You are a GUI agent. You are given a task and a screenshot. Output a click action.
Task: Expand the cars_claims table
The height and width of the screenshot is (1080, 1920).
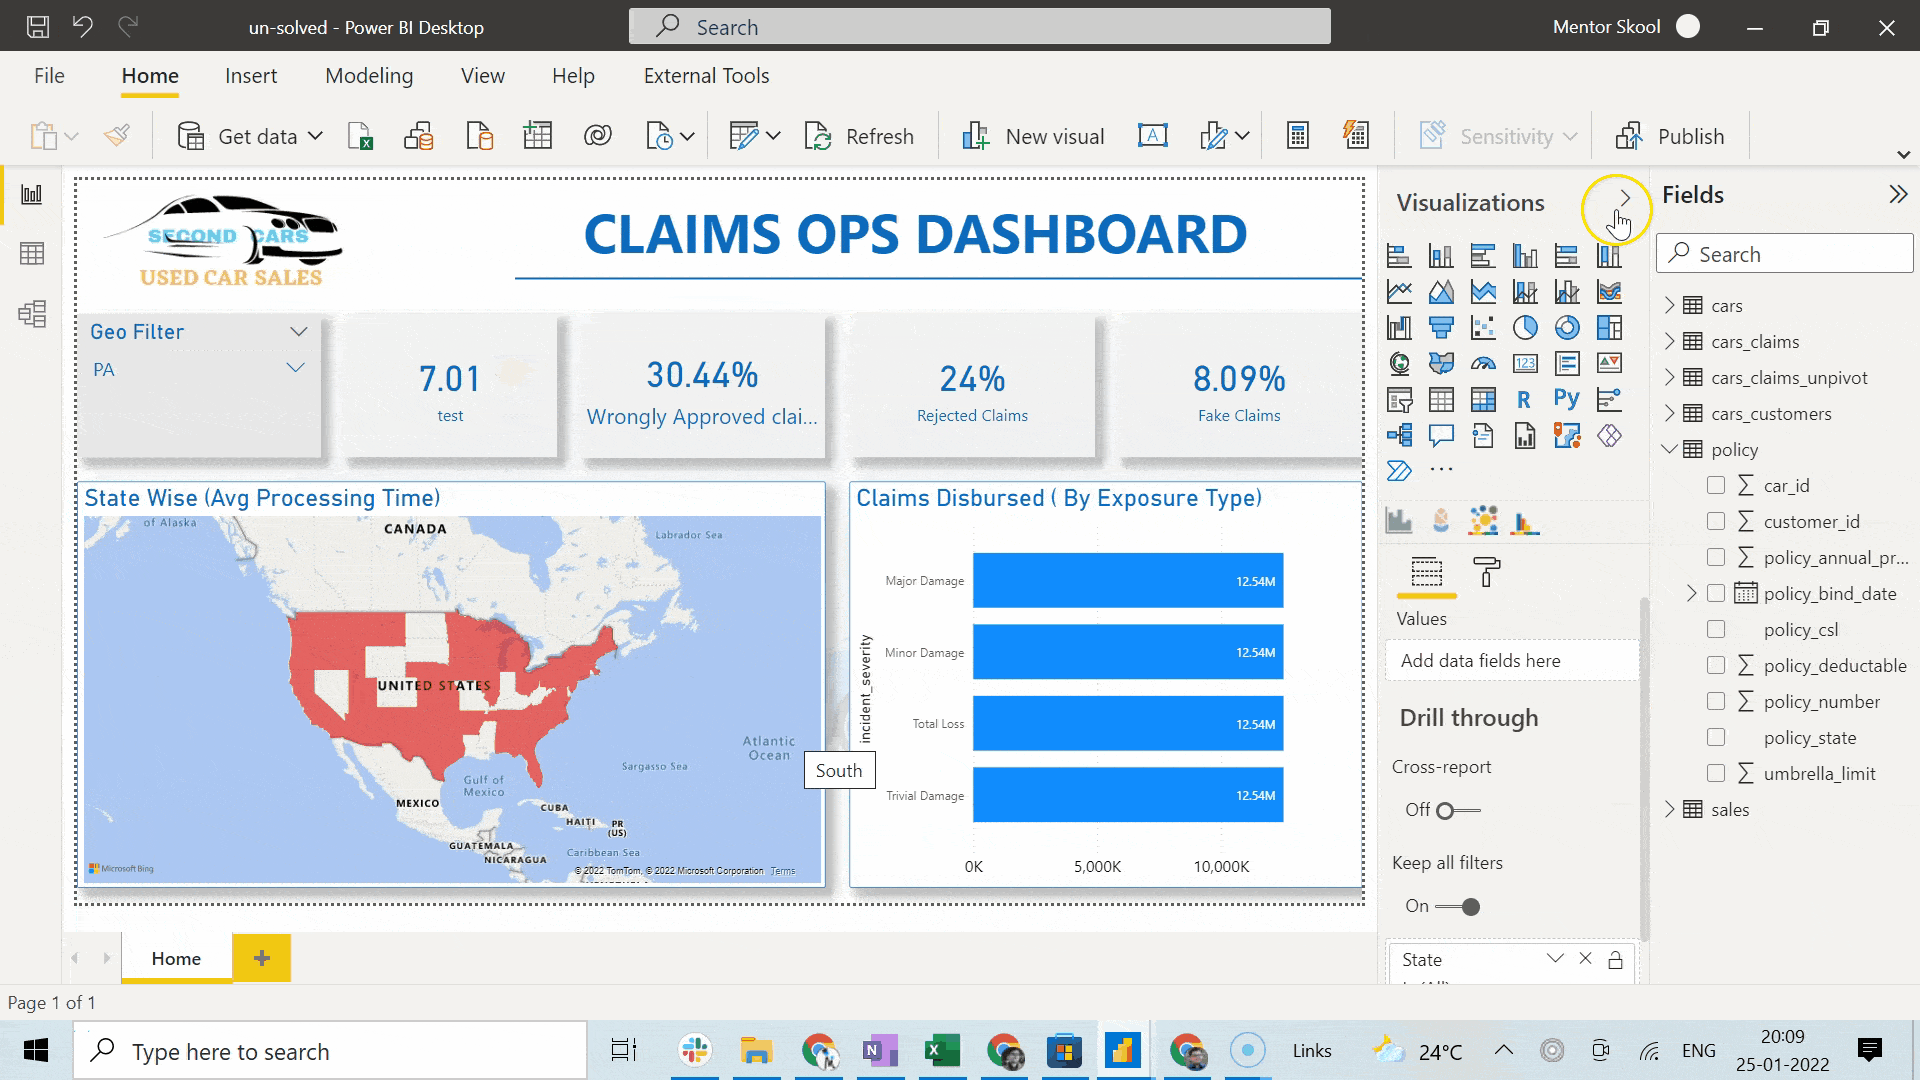point(1669,342)
